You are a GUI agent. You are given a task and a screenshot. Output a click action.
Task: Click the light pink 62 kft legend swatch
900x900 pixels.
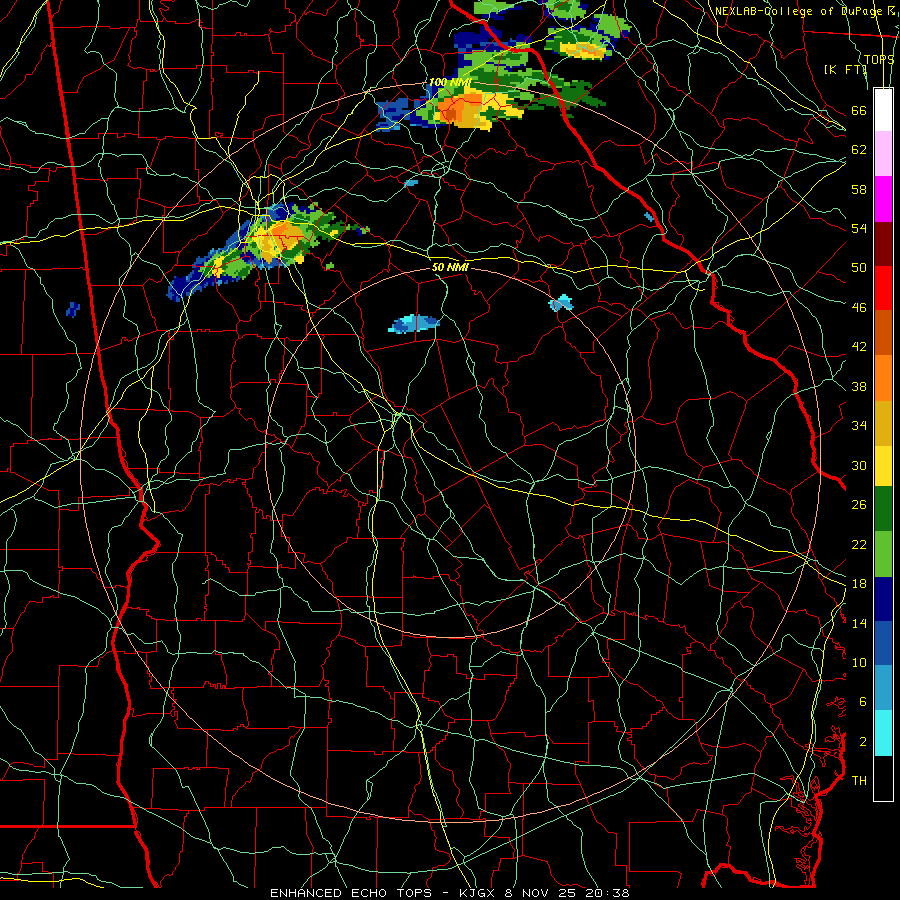883,154
